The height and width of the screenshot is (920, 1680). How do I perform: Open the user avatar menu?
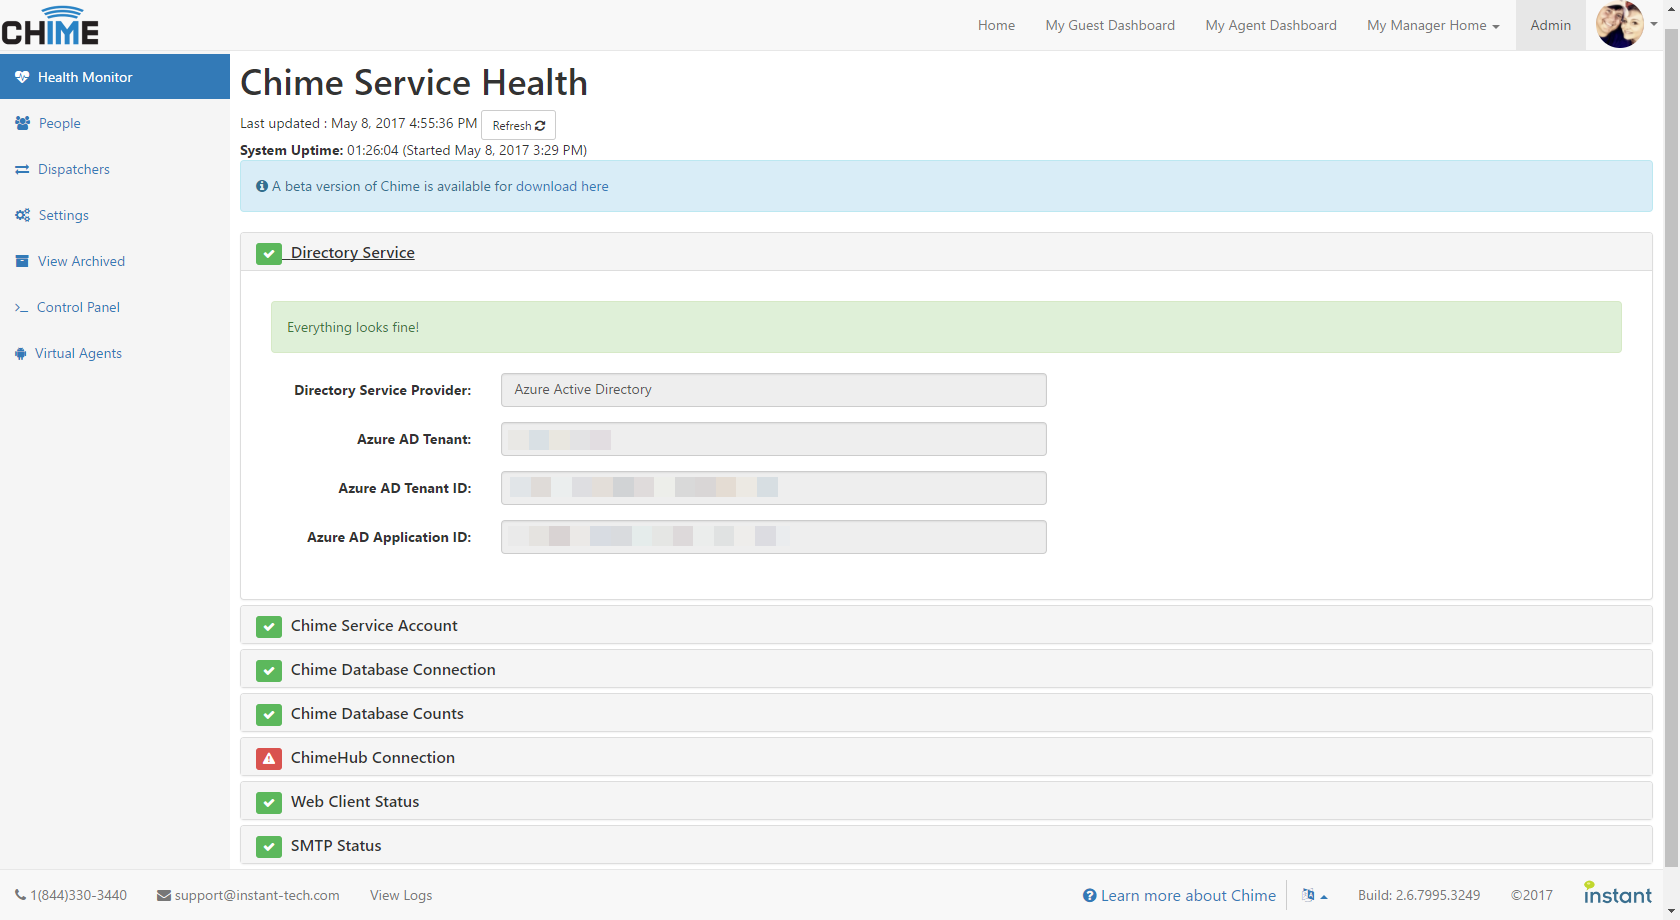[x=1627, y=25]
